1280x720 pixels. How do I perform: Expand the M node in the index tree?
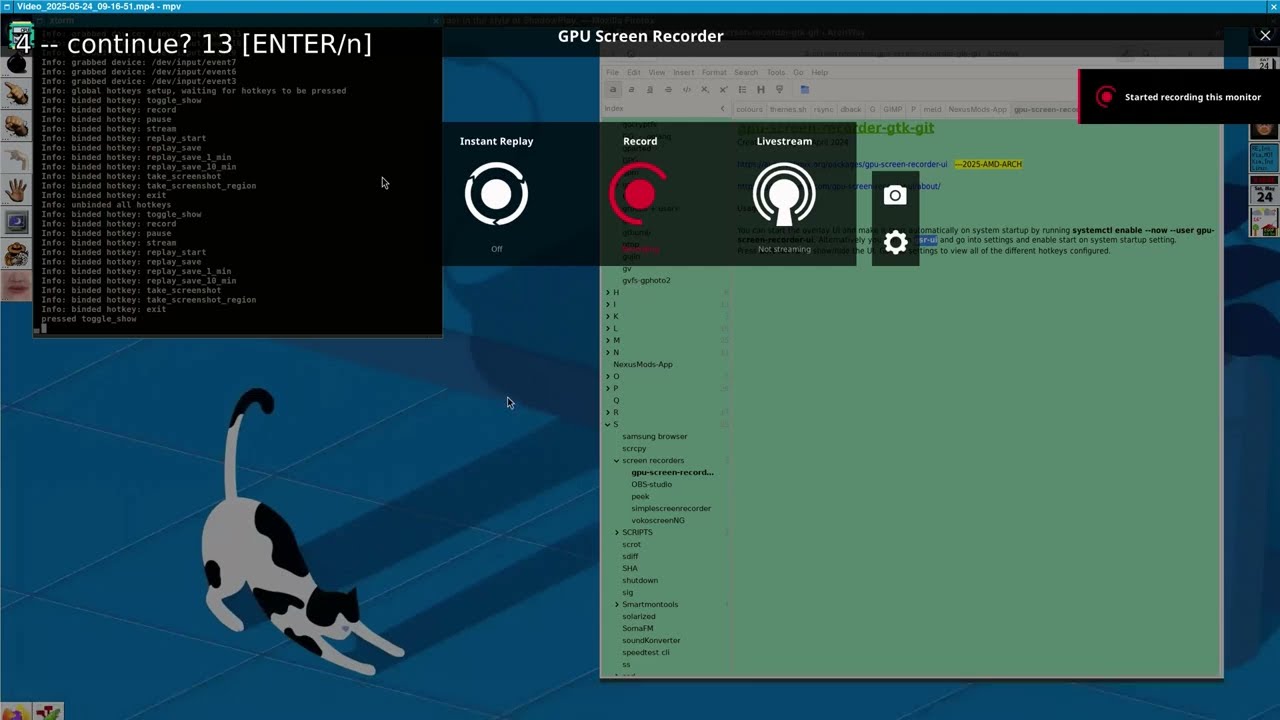pos(608,340)
